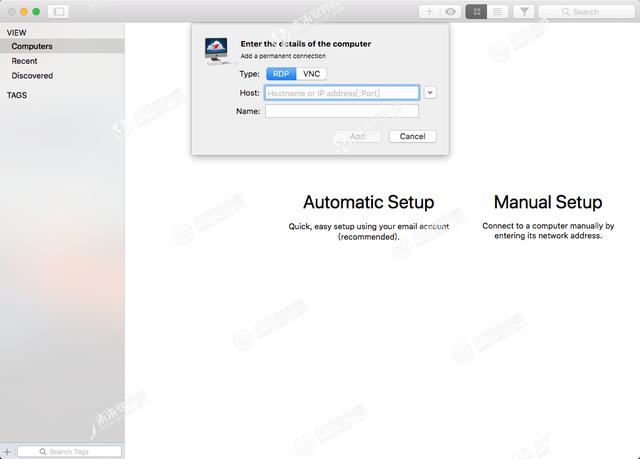Click the Host address input field
The height and width of the screenshot is (459, 640).
(x=342, y=93)
